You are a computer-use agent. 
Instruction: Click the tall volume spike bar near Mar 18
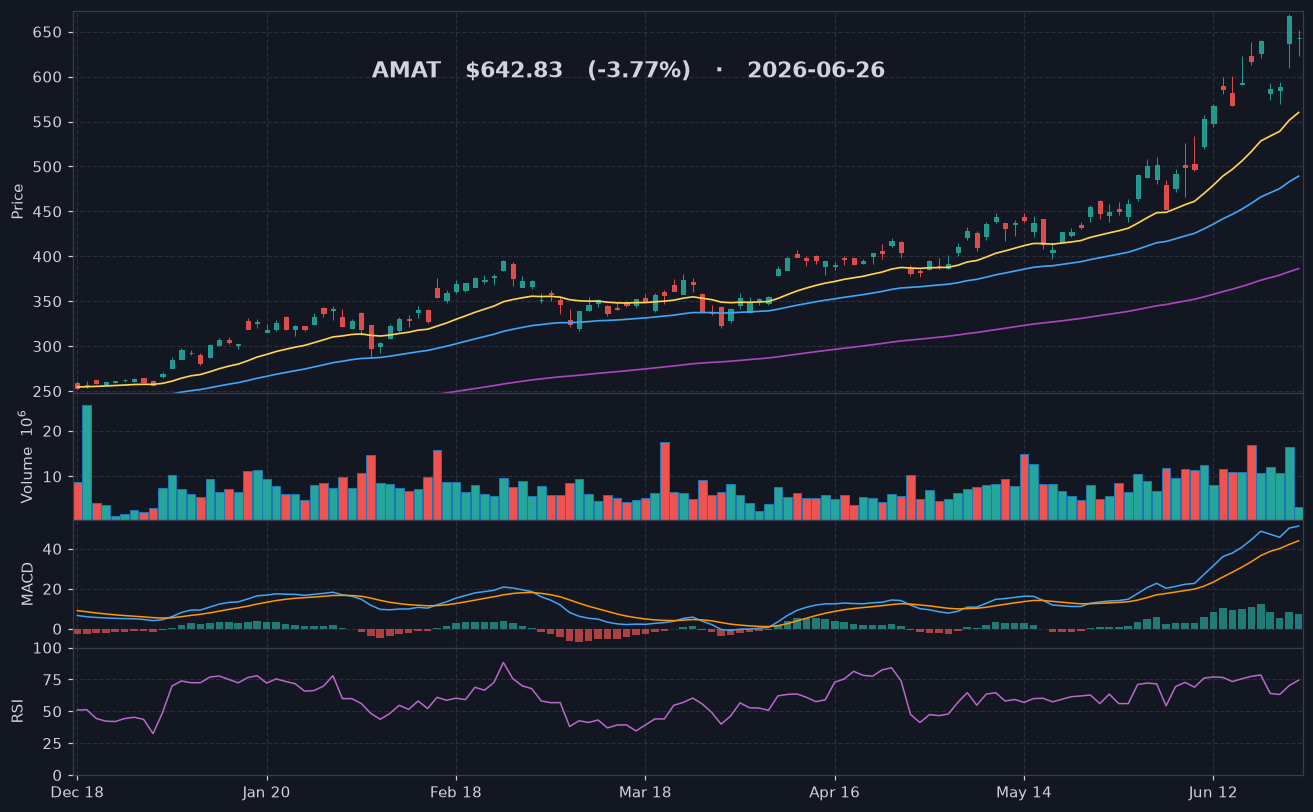pyautogui.click(x=665, y=481)
